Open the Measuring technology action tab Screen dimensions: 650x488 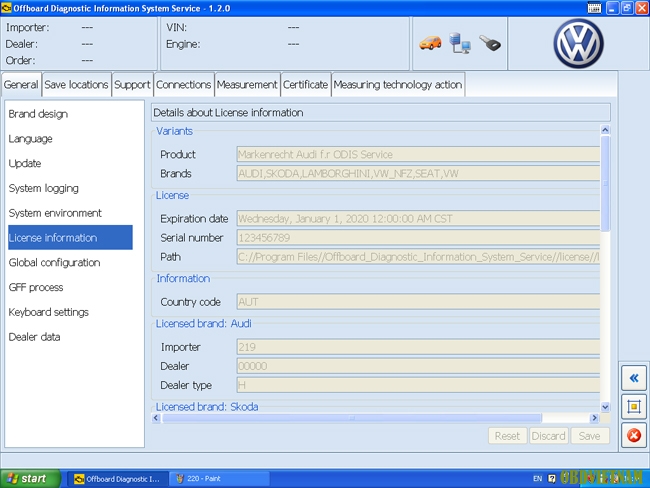click(x=398, y=85)
